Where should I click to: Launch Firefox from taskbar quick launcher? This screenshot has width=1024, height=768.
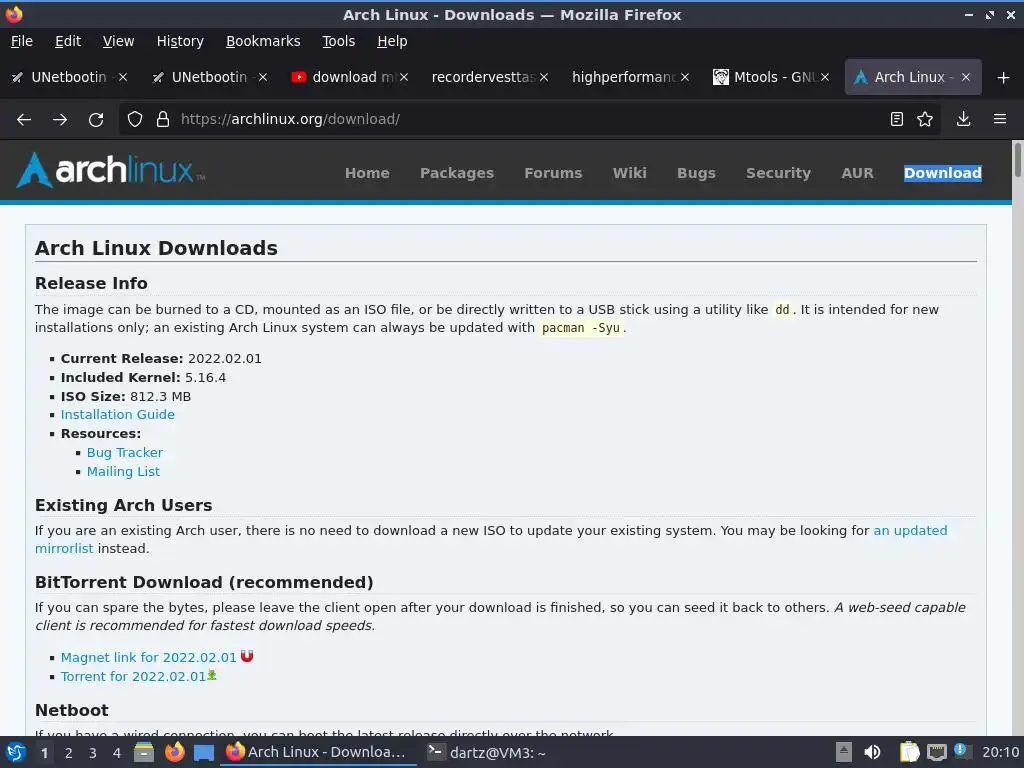pos(174,752)
